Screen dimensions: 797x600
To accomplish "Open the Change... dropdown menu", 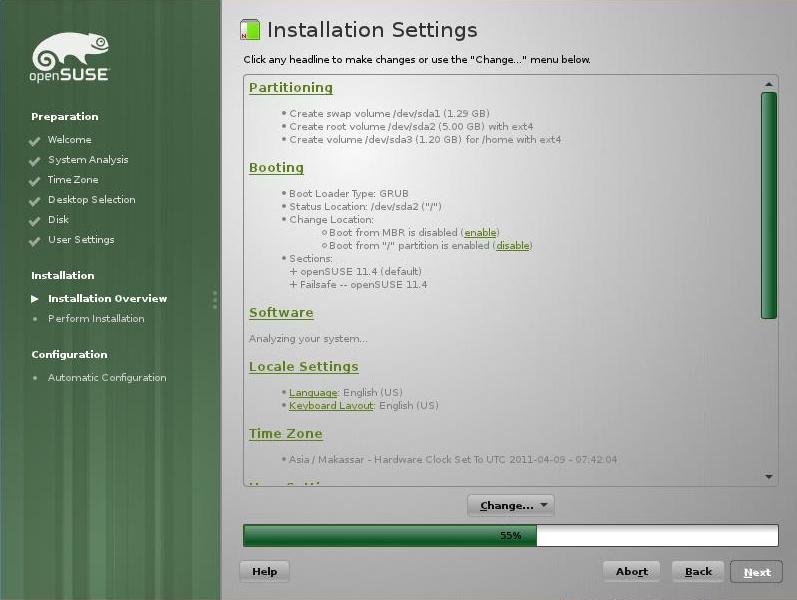I will coord(511,505).
